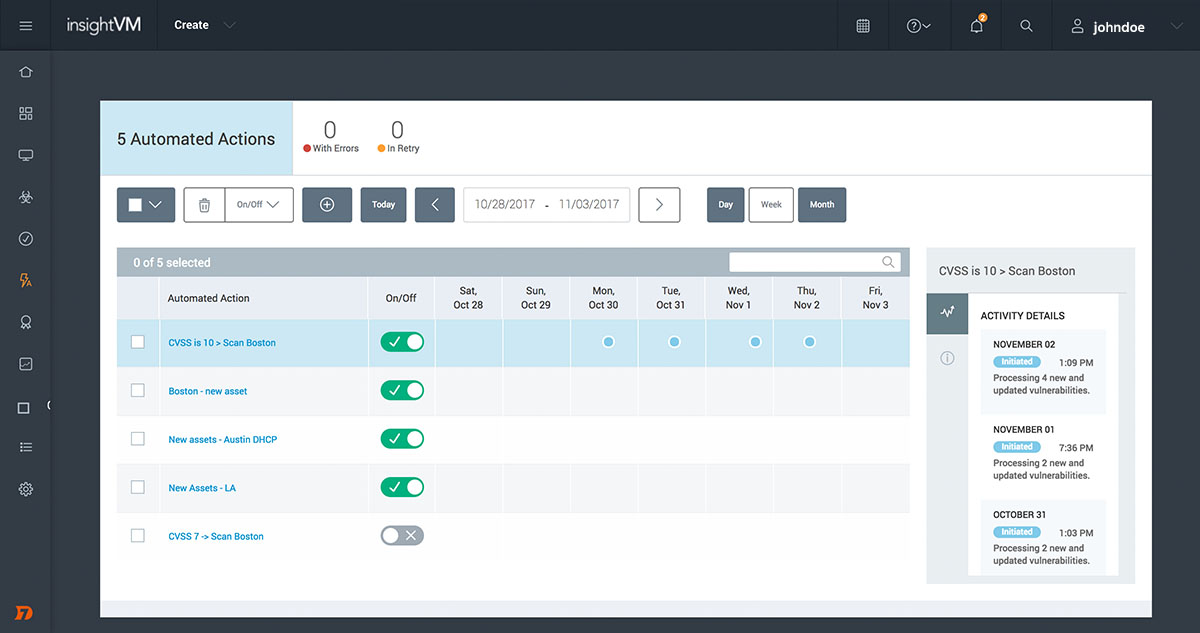Click the Tue Oct 31 activity marker
This screenshot has width=1200, height=633.
pos(674,342)
